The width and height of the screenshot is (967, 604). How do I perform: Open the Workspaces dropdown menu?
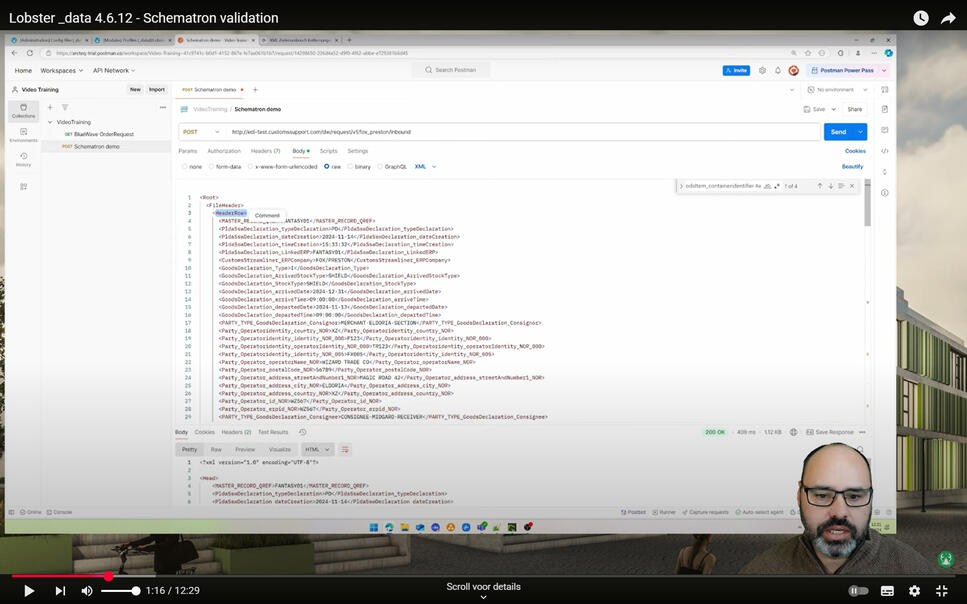point(61,71)
